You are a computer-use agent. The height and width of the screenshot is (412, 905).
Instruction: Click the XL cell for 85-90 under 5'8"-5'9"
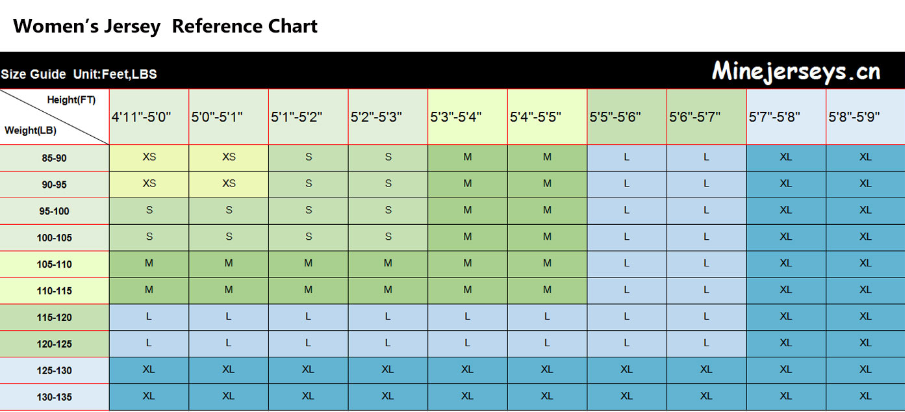[x=866, y=158]
